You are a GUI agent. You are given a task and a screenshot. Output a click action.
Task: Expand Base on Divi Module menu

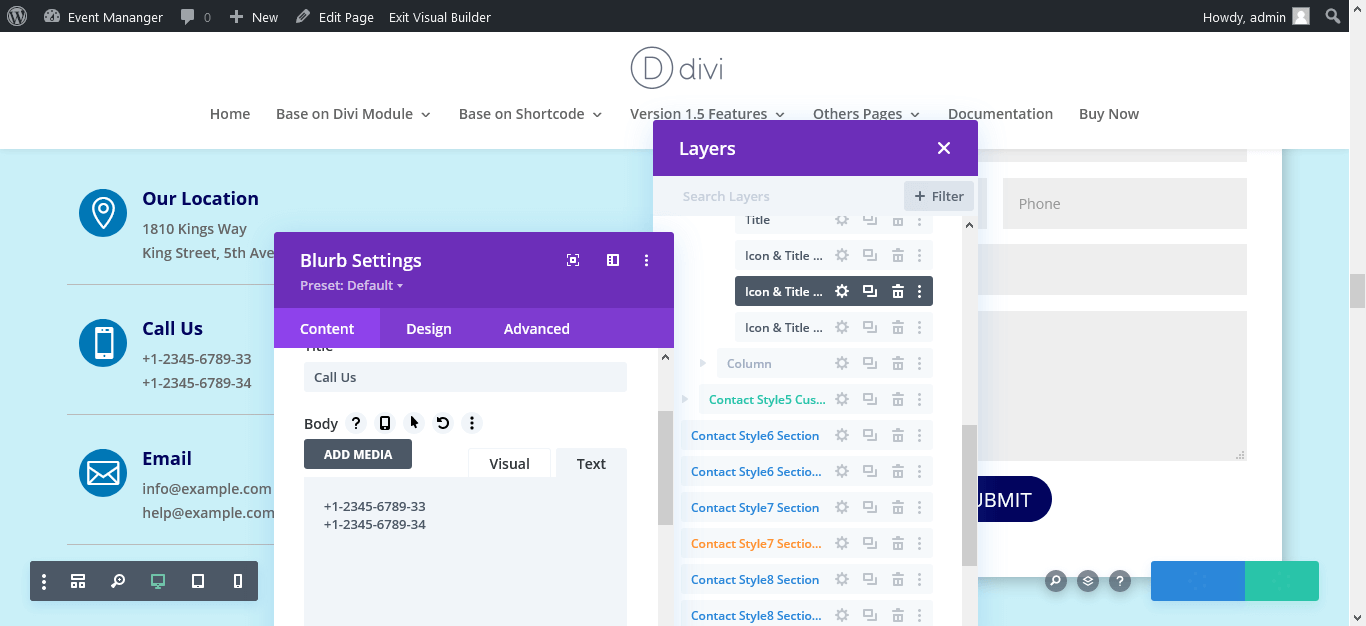click(x=353, y=114)
